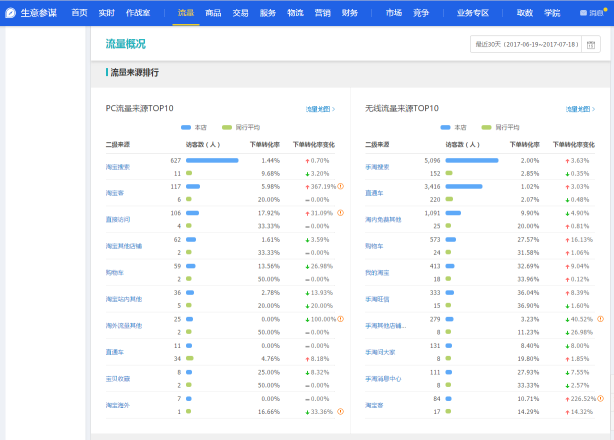Click green 同行平均 legend swatch in PC panel
This screenshot has width=614, height=440.
point(227,127)
